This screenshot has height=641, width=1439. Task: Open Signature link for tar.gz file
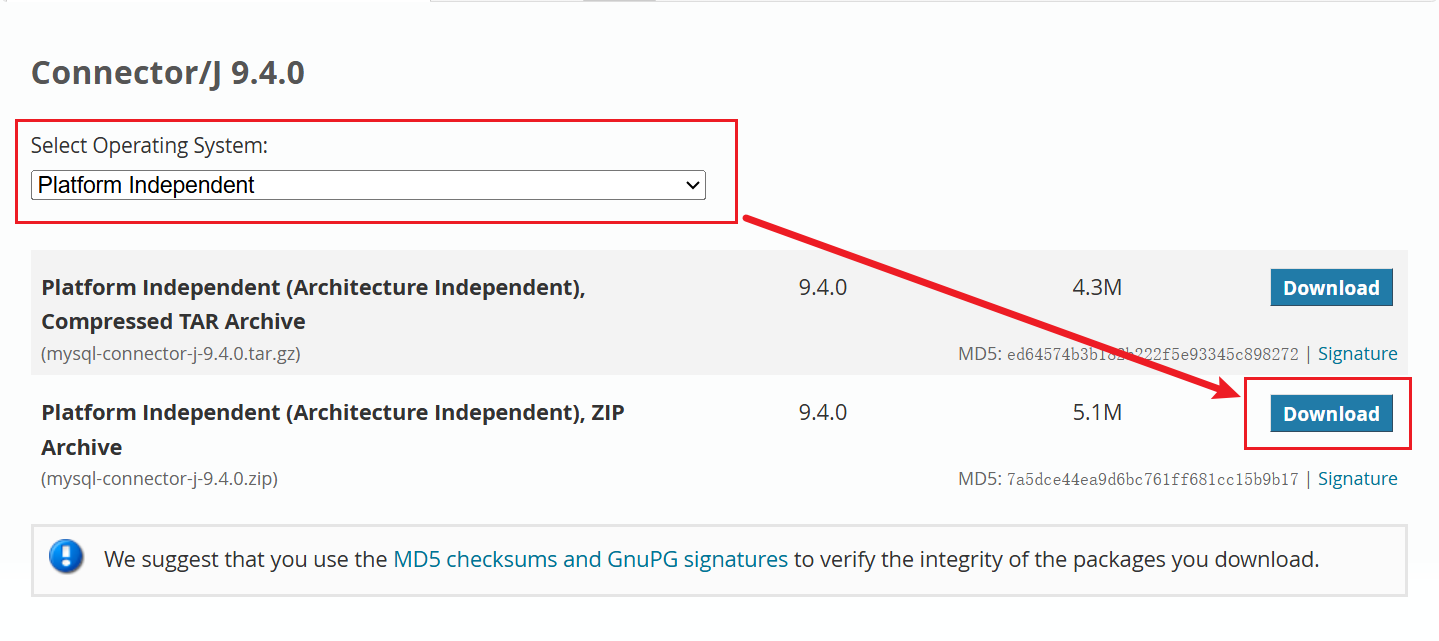click(1357, 353)
